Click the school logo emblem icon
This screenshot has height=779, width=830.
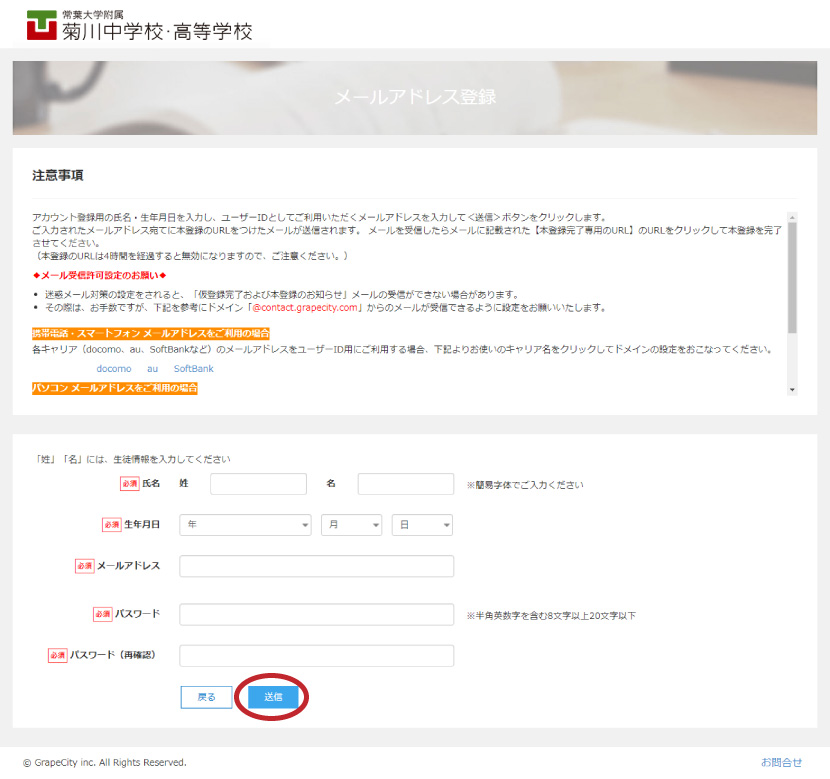[42, 25]
